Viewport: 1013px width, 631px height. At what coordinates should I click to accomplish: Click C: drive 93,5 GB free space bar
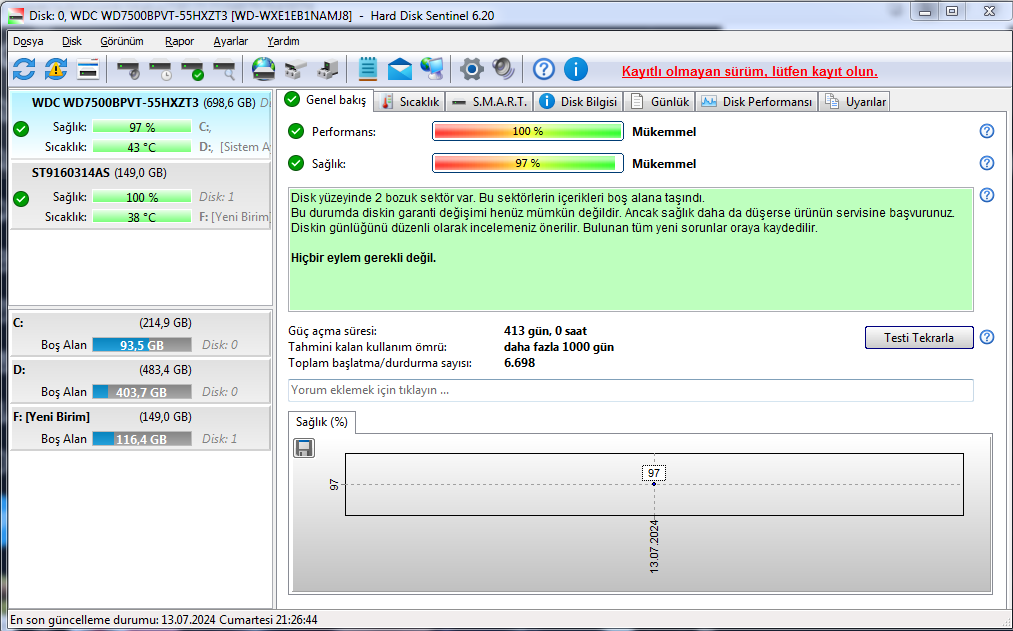click(141, 345)
